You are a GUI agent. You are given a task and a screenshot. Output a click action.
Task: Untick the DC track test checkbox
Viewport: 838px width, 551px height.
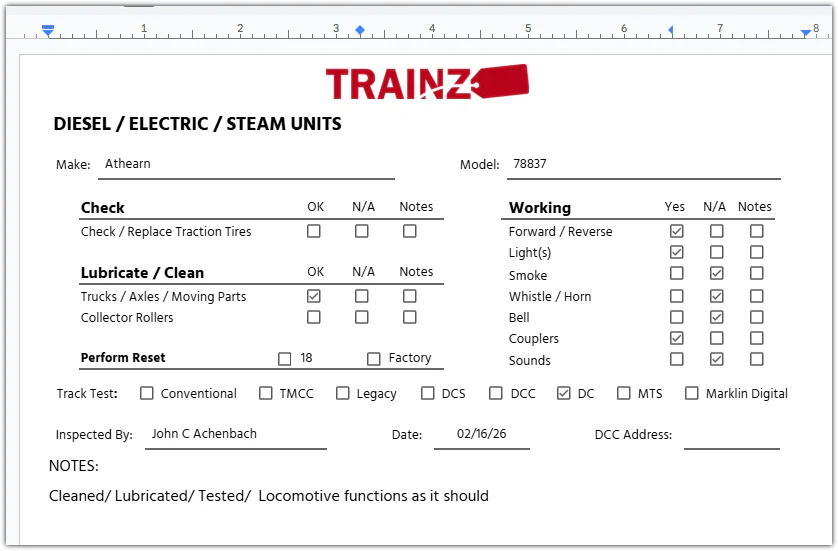pos(564,393)
